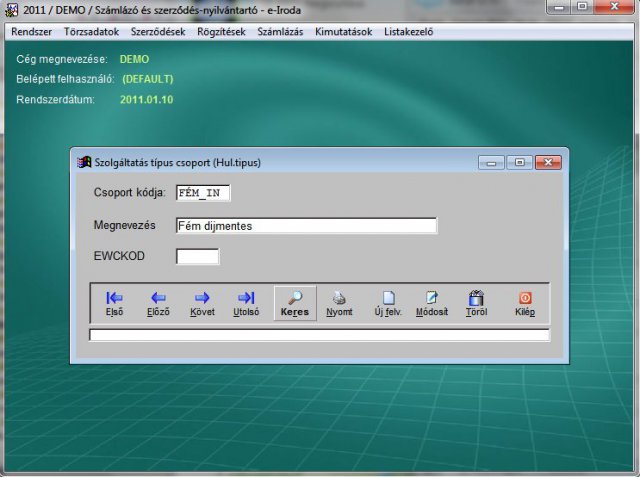The height and width of the screenshot is (477, 640).
Task: Expand the Kimutatások menu
Action: coord(343,32)
